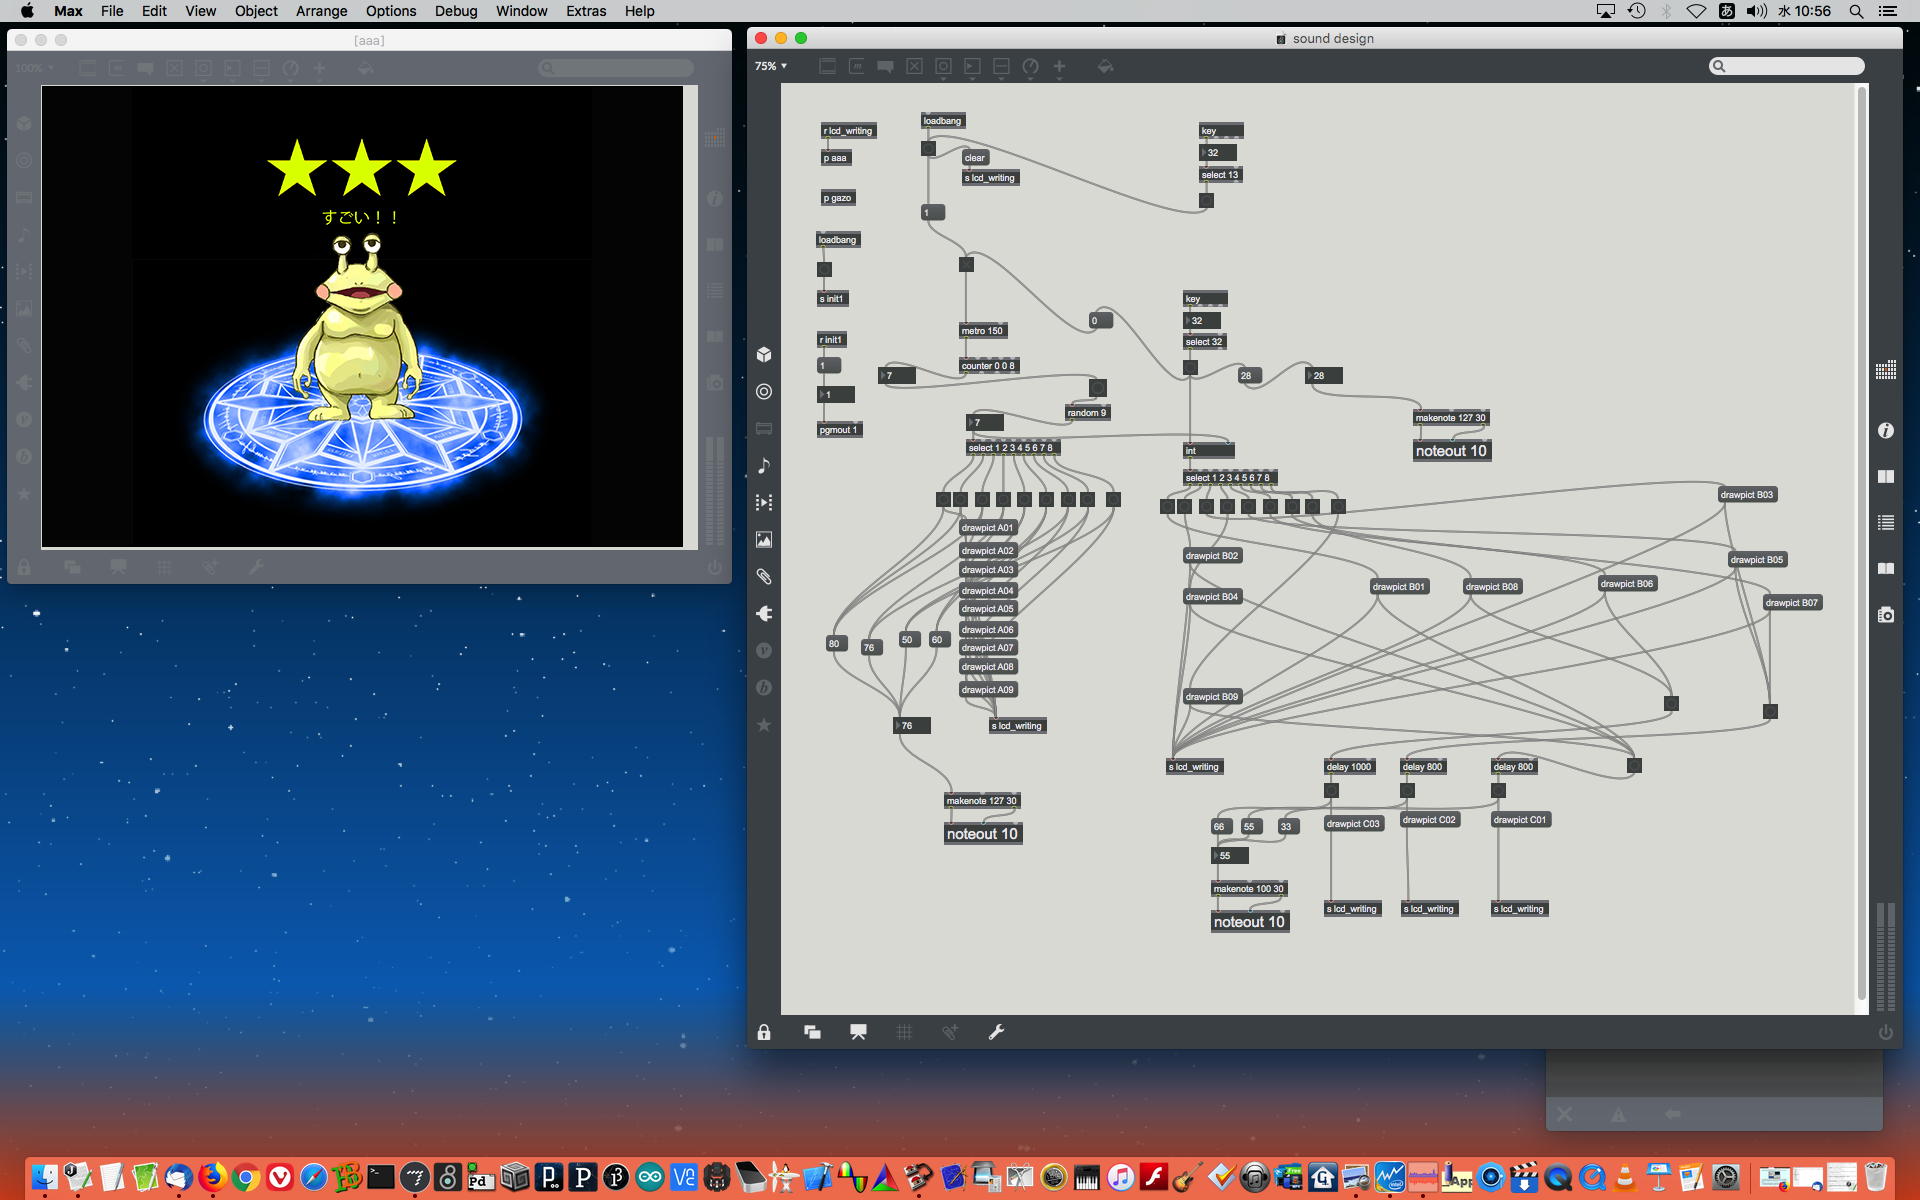Toggle the metro 150 toggle box
This screenshot has width=1920, height=1200.
(x=966, y=265)
